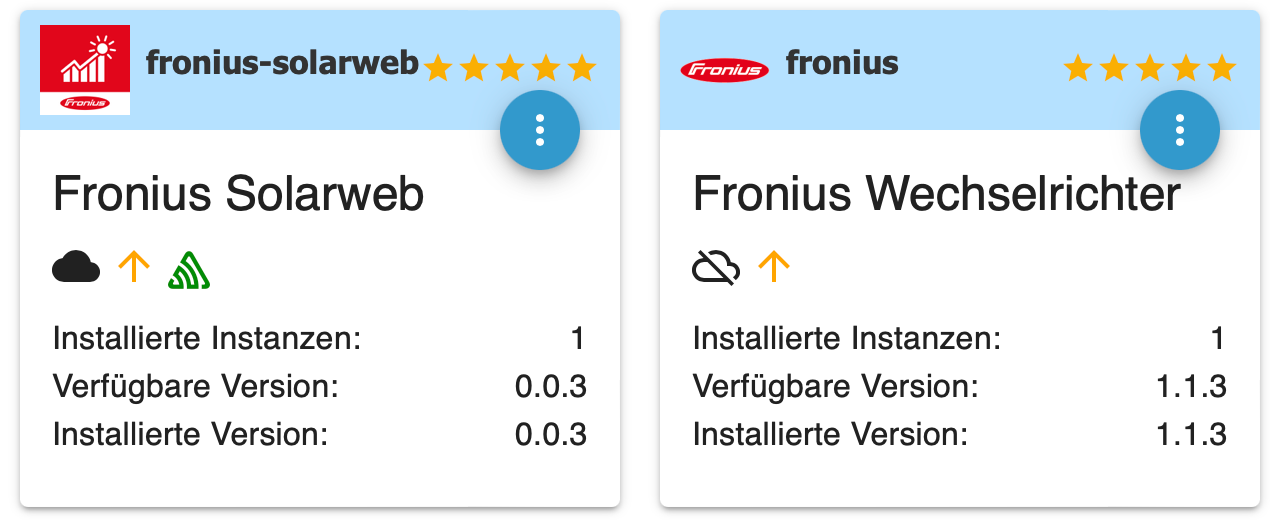
Task: Click the orange arrow icon under Fronius Wechselrichter
Action: (x=774, y=267)
